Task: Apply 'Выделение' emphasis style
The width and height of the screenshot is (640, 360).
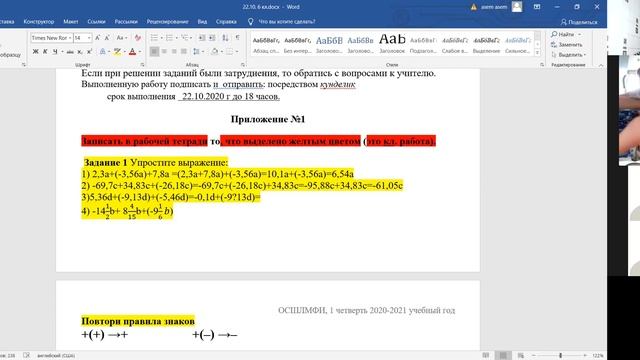Action: (486, 45)
